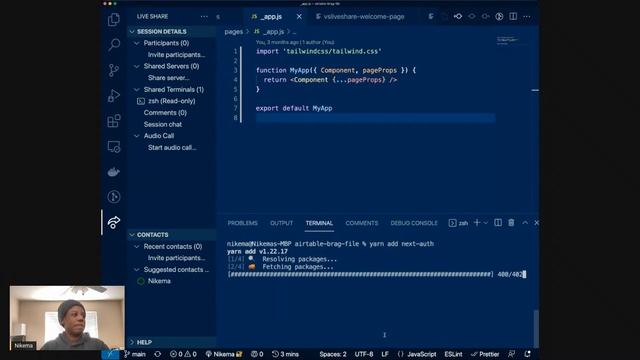The image size is (640, 360).
Task: Open Live Share panel more actions
Action: (204, 16)
